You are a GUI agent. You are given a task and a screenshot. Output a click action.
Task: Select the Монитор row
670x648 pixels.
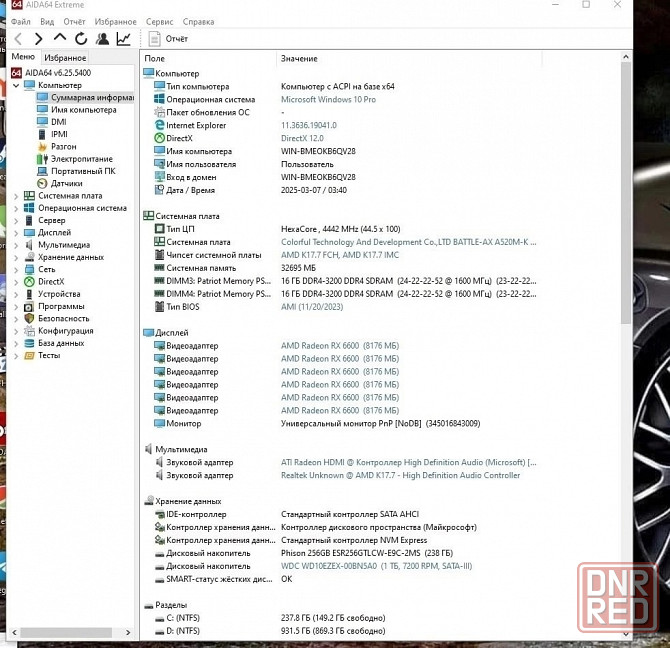pyautogui.click(x=317, y=423)
